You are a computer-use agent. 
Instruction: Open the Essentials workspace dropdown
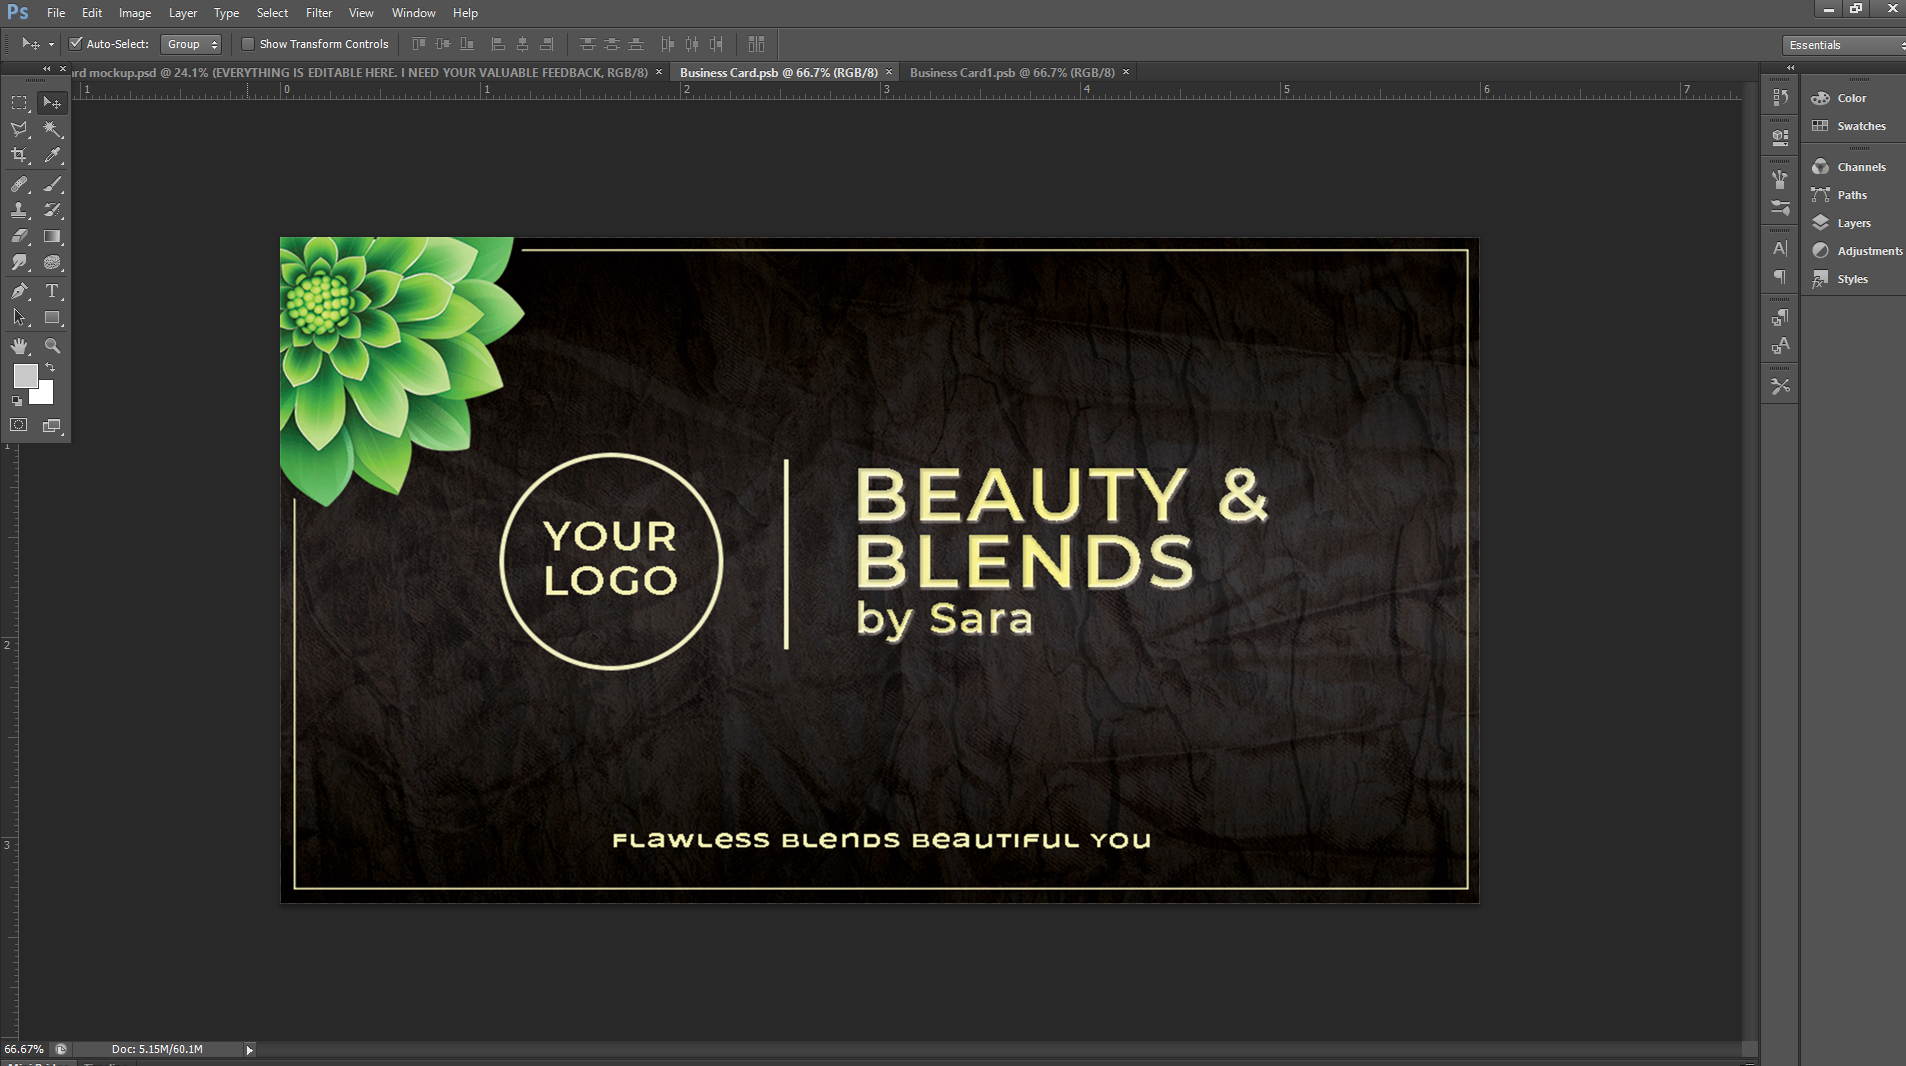pos(1843,45)
